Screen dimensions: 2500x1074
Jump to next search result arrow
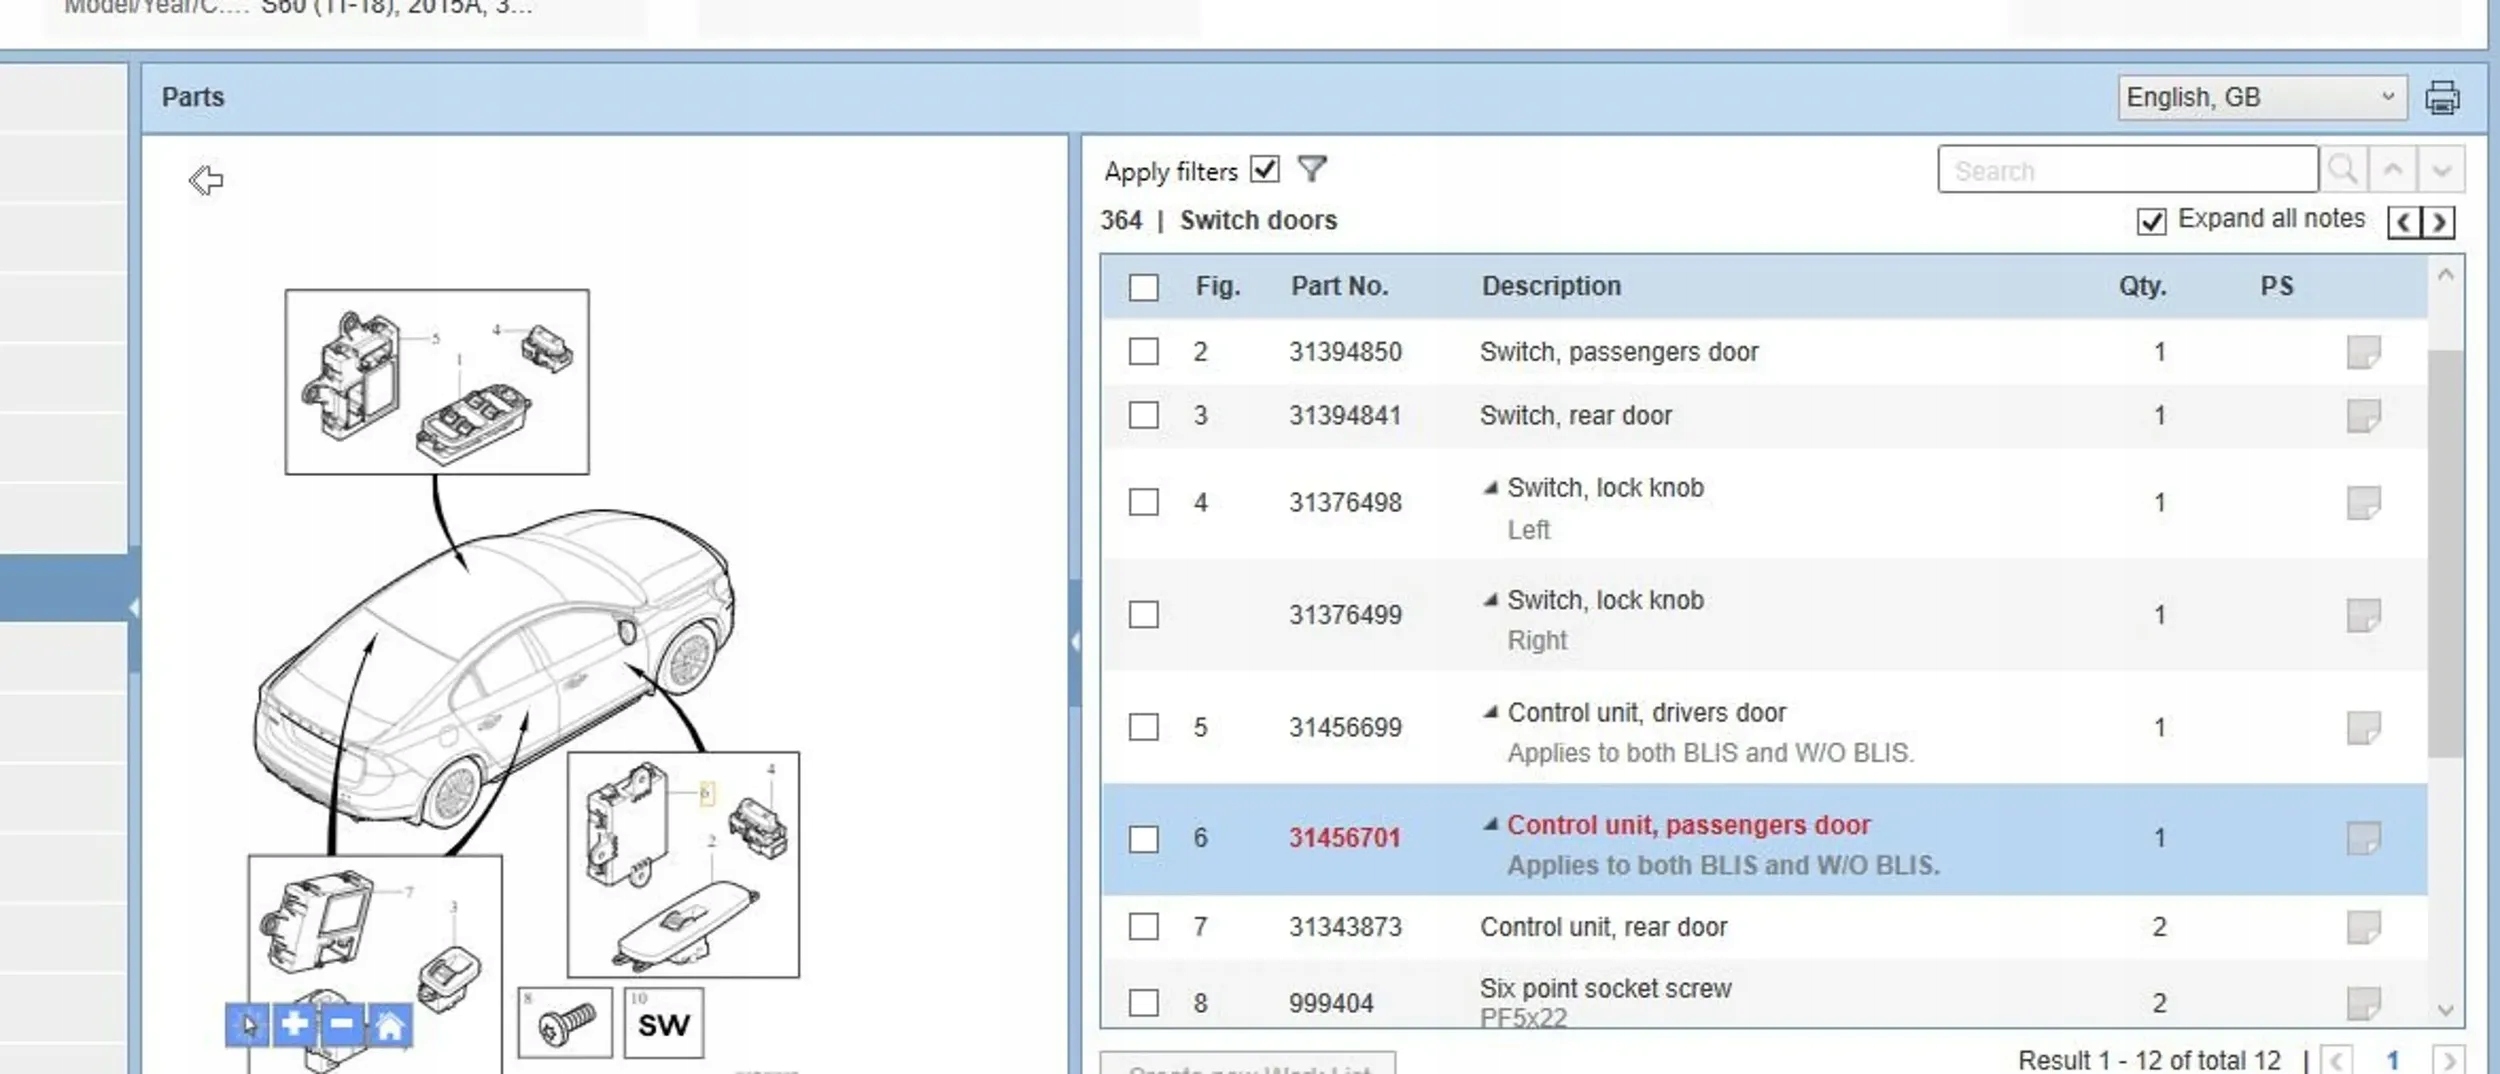2441,170
